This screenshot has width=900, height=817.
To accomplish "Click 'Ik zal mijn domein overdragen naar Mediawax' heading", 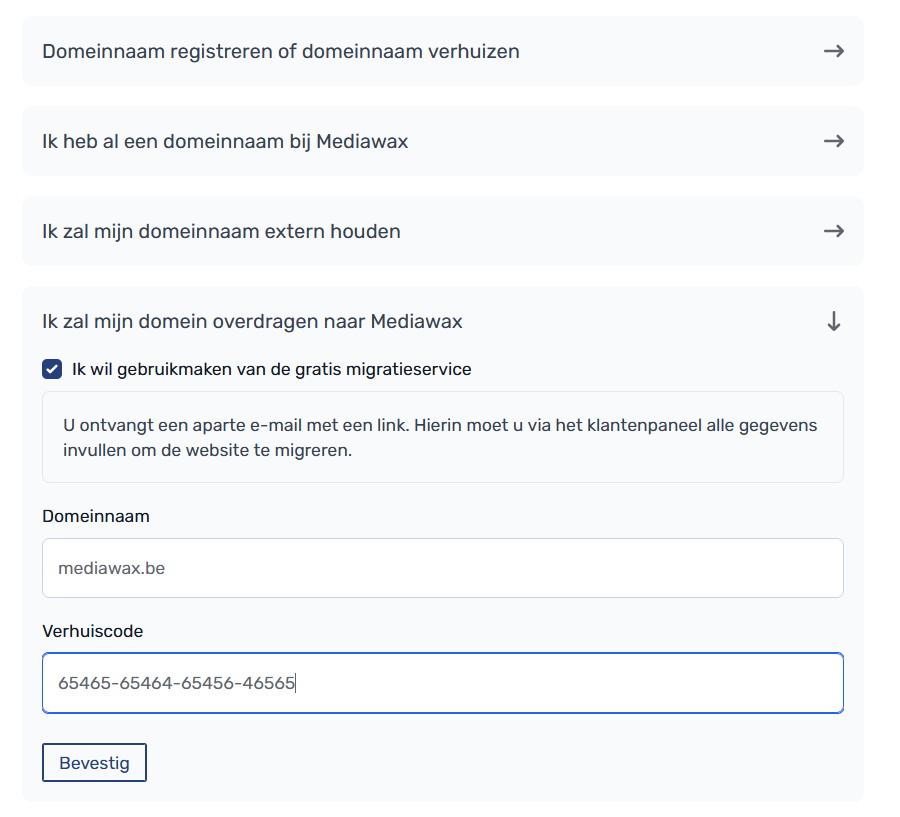I will click(x=252, y=322).
